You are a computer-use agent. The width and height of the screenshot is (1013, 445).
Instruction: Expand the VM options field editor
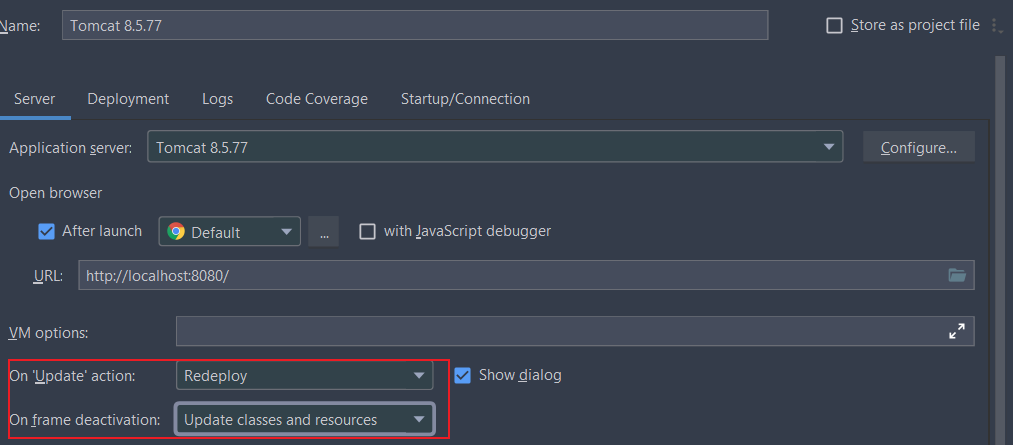(956, 331)
